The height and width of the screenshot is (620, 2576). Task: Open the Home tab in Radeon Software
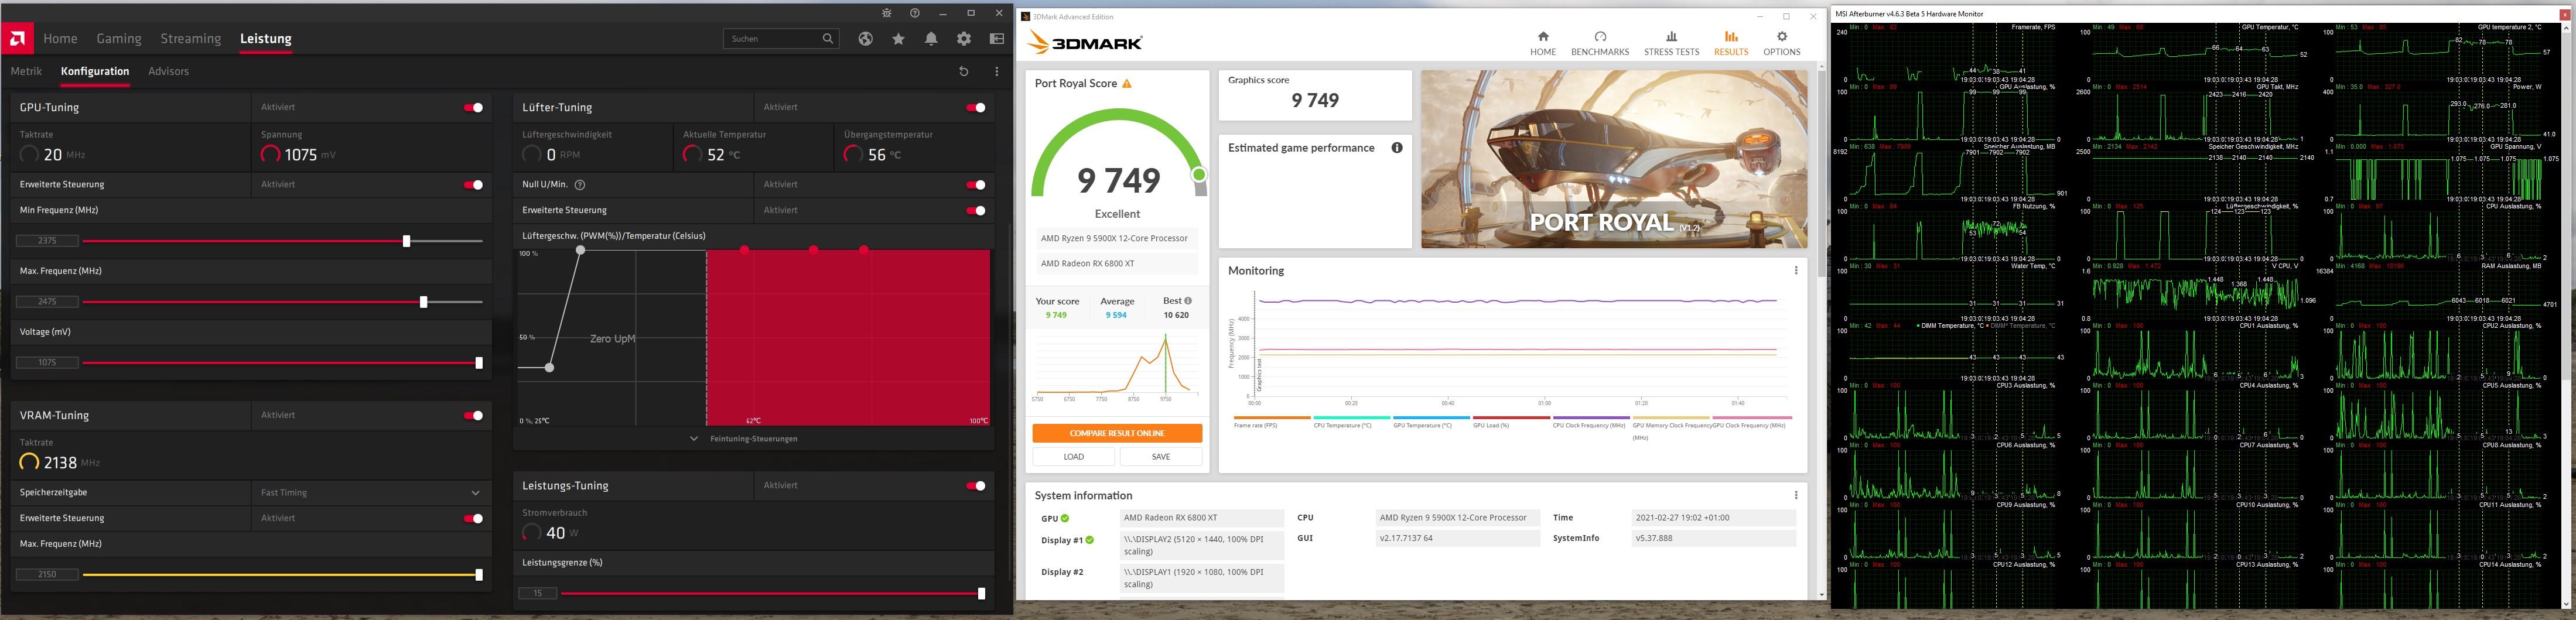[60, 39]
